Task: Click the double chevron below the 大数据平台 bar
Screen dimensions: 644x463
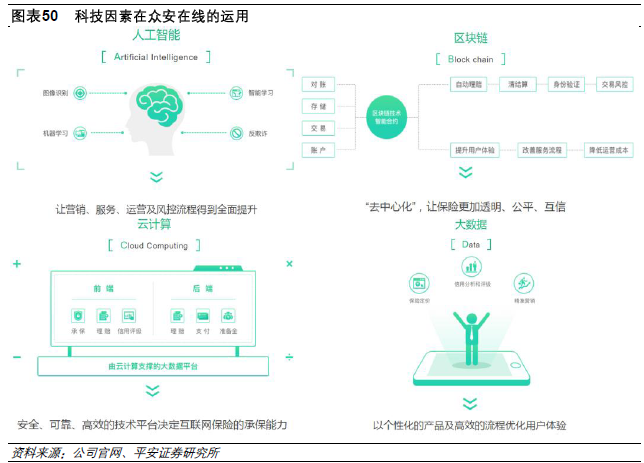Action: [x=152, y=390]
